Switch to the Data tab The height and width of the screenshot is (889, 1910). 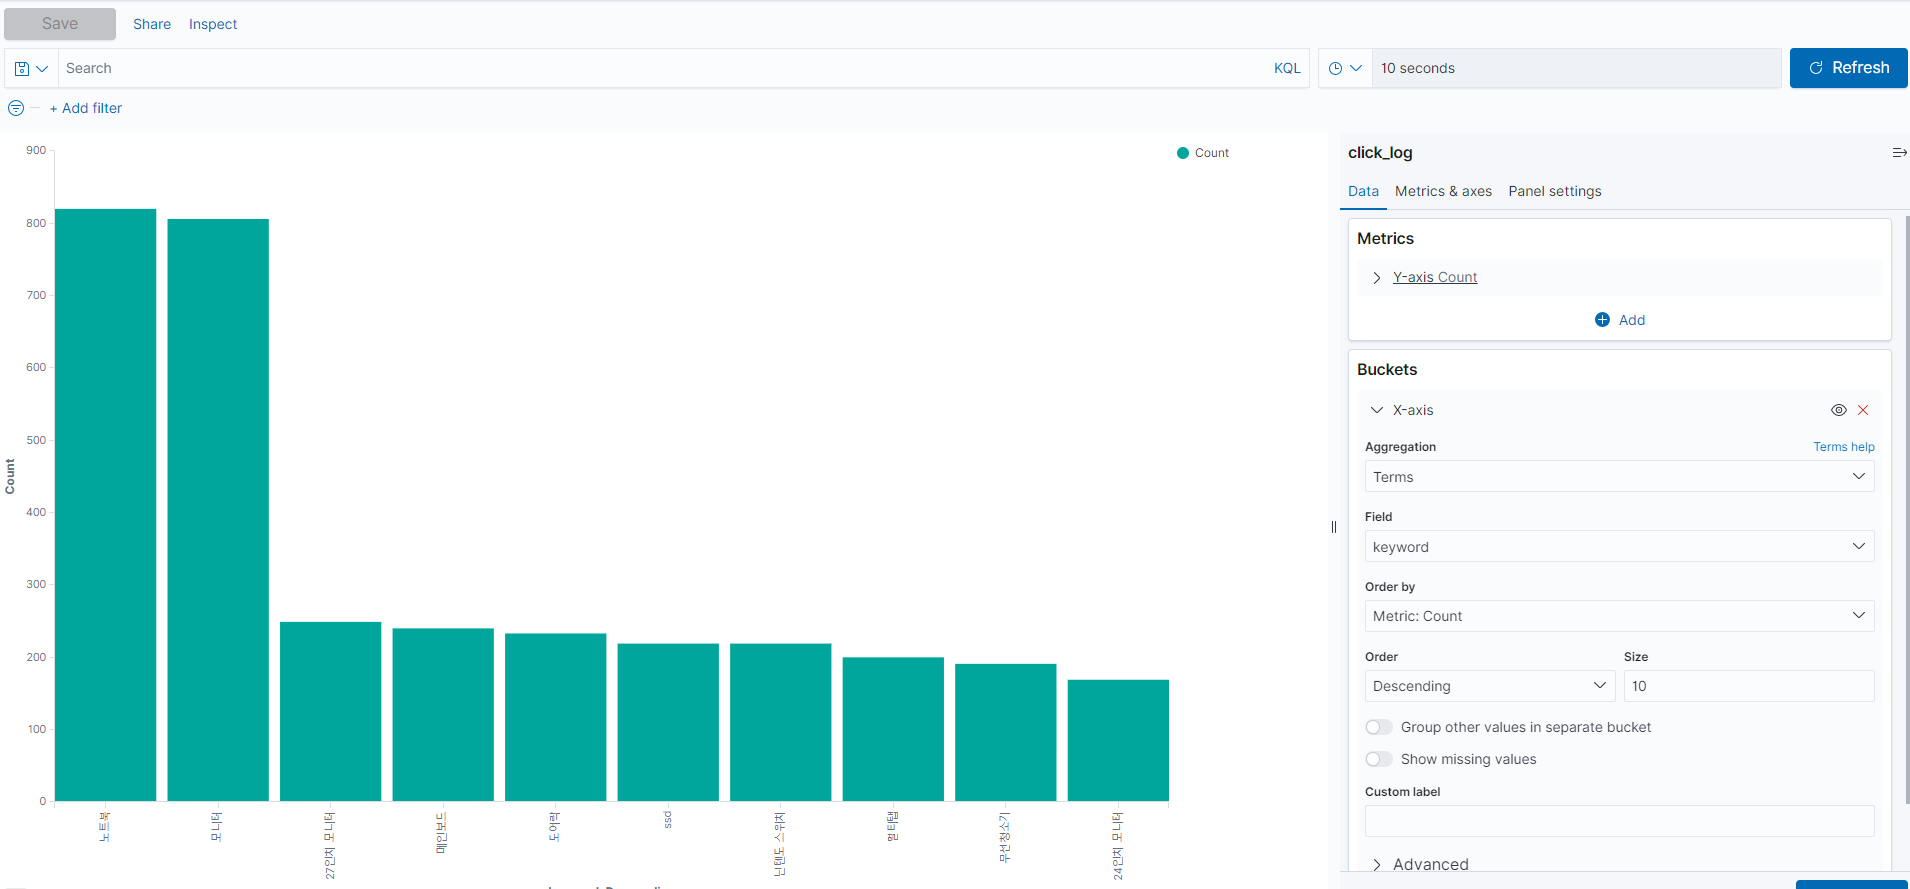click(1363, 191)
